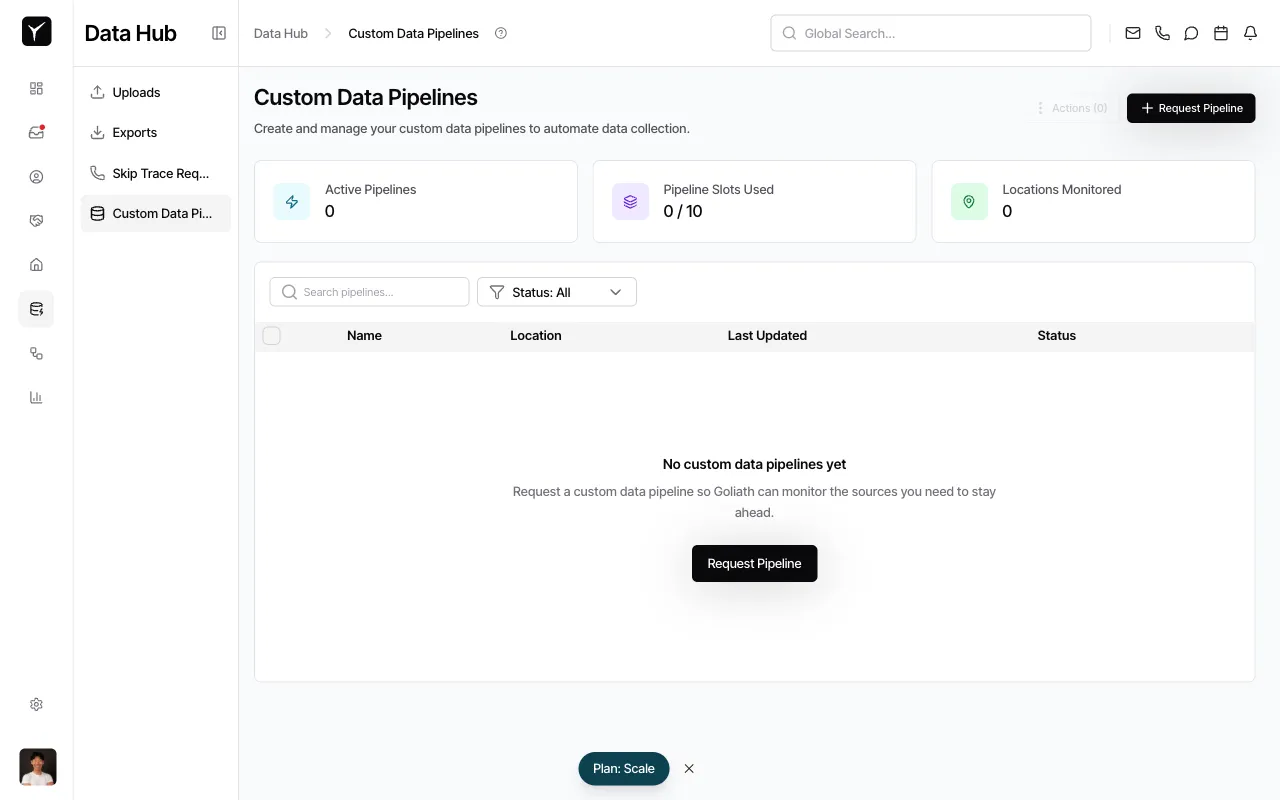Open Data Hub breadcrumb link
Screen dimensions: 1280x800
[x=280, y=33]
